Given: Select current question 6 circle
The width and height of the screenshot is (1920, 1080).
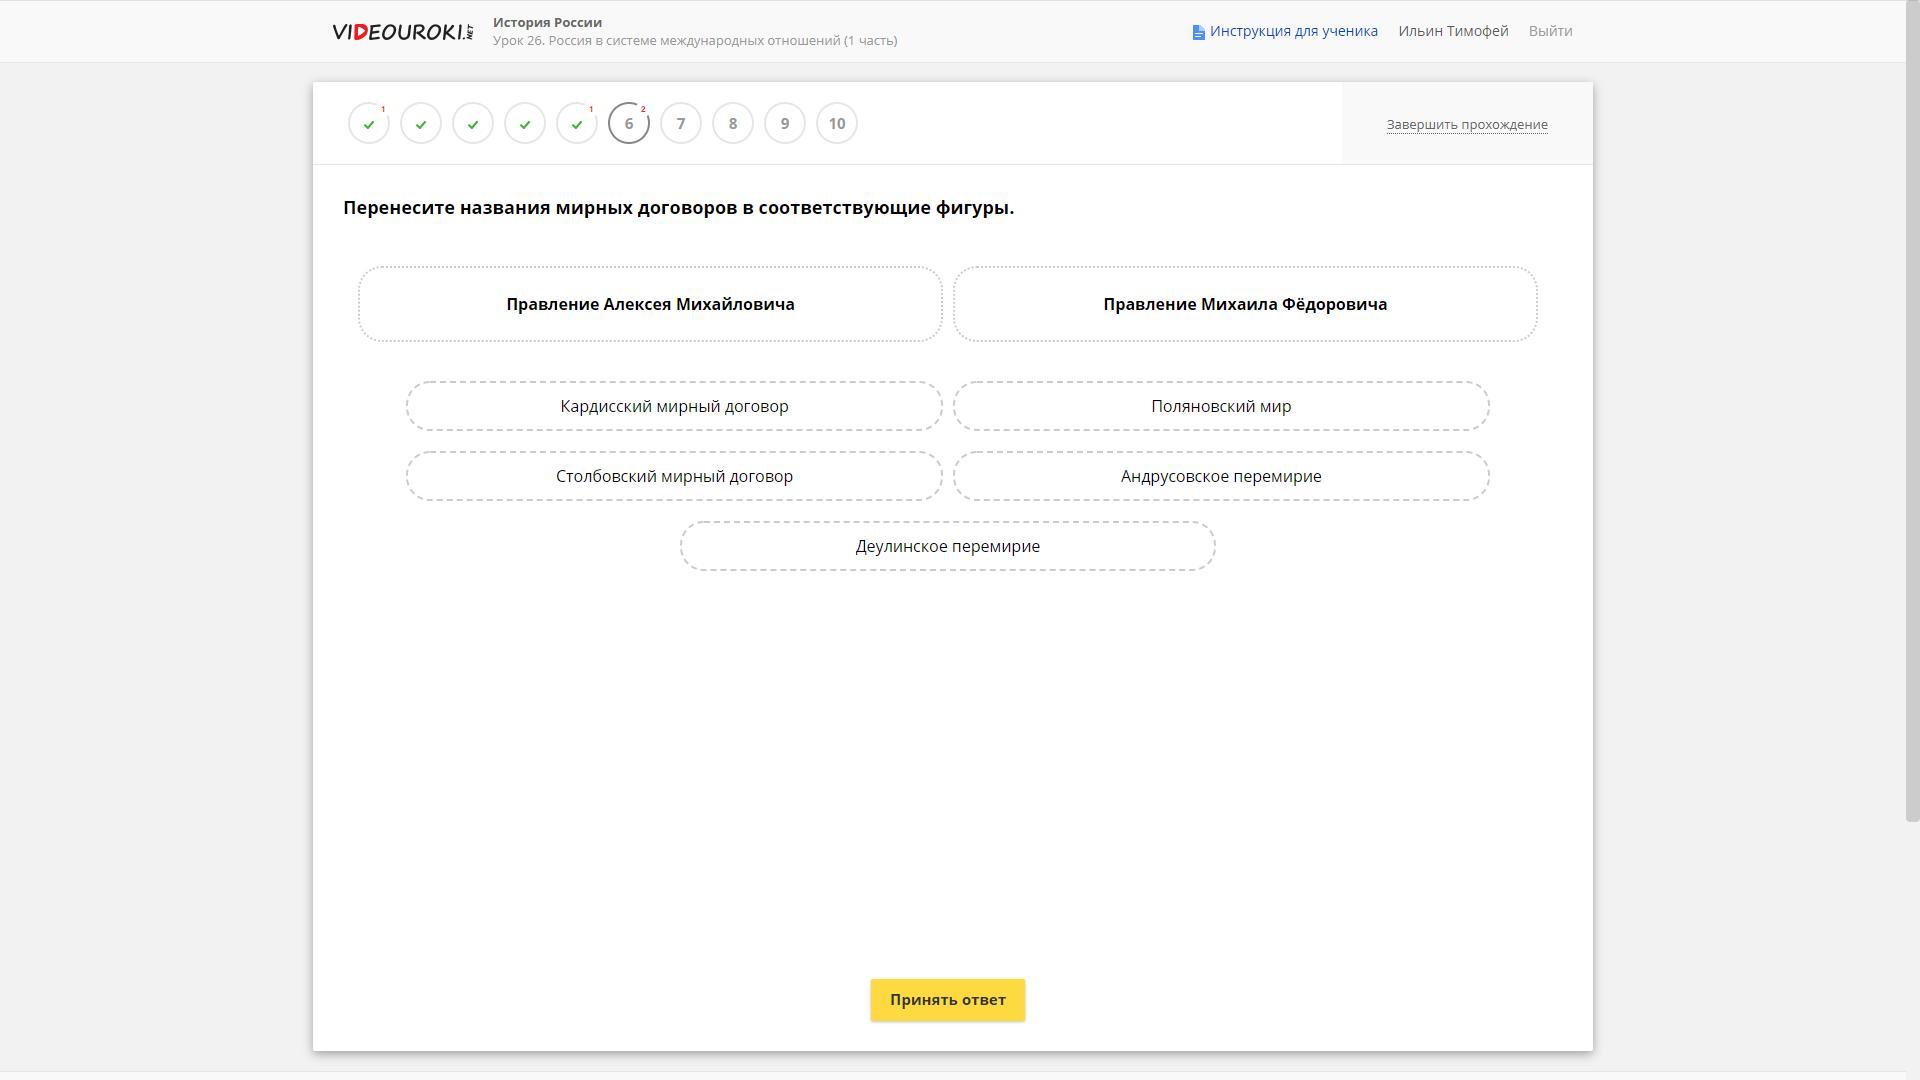Looking at the screenshot, I should pos(629,124).
